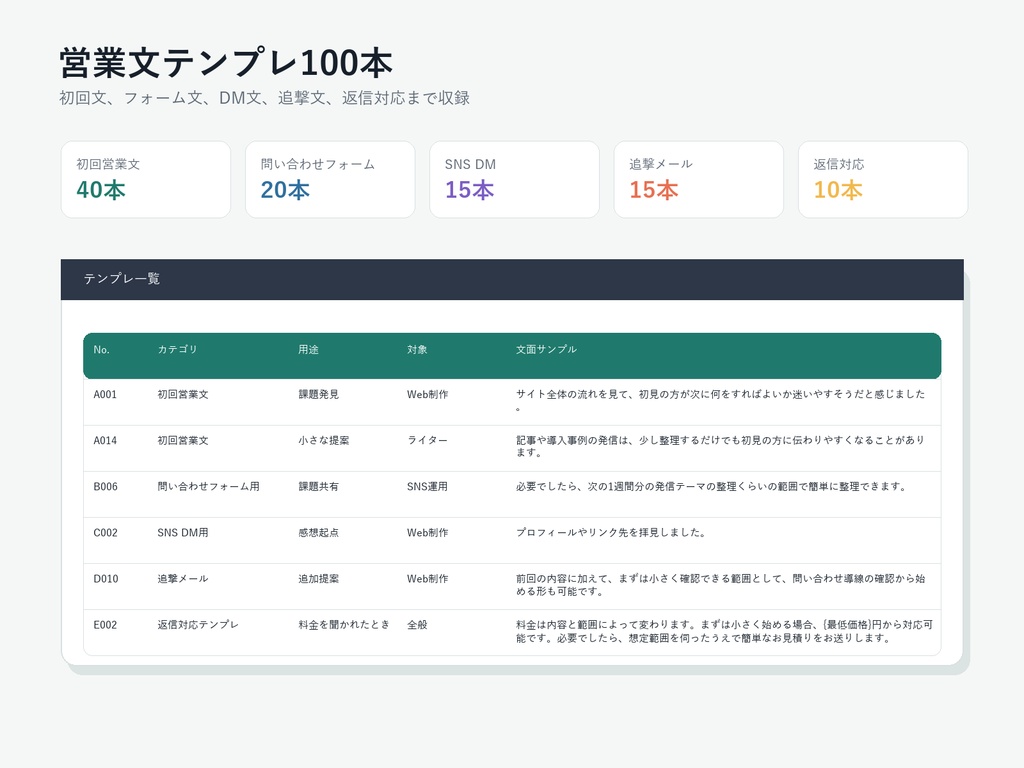
Task: Click the 課題共有 purpose cell
Action: [x=319, y=487]
